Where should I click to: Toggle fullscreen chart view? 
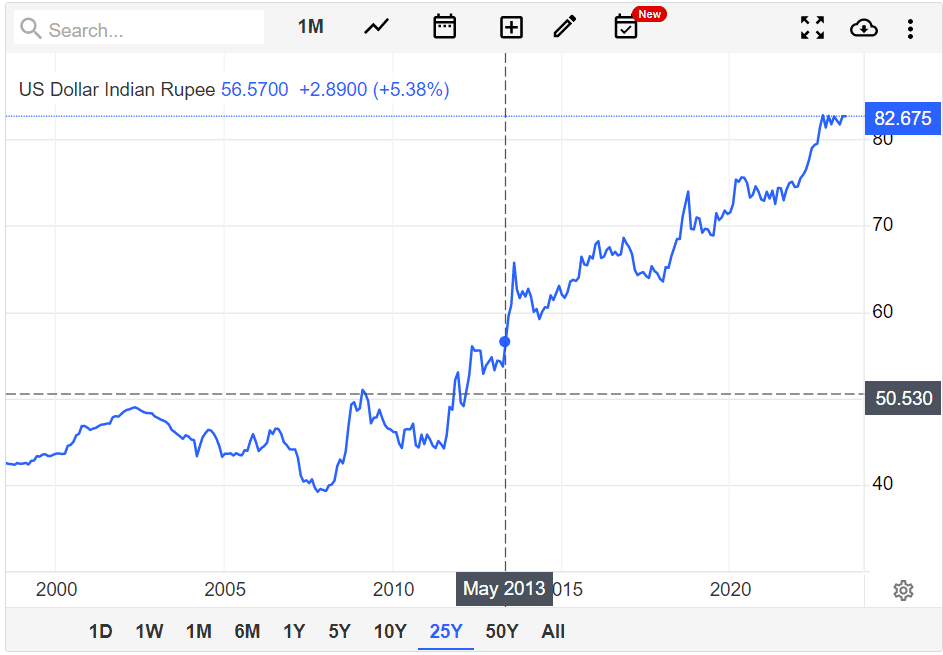coord(812,28)
